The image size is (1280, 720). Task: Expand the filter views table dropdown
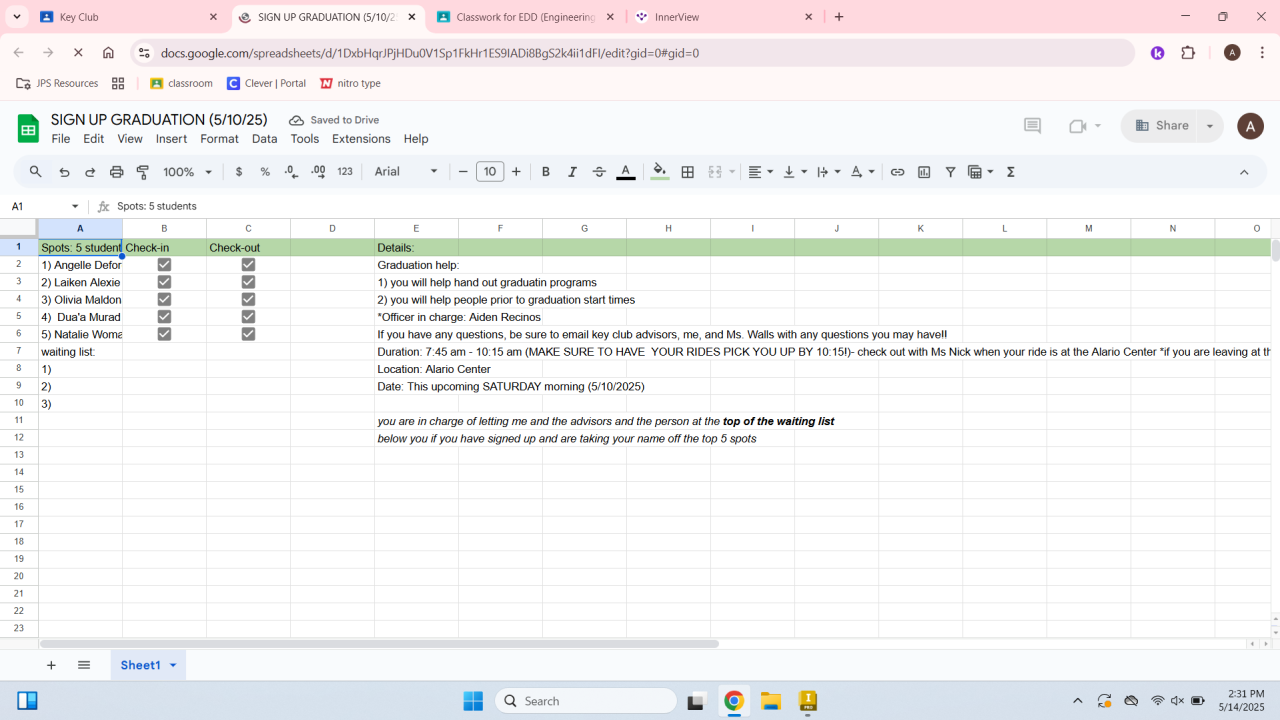pos(990,172)
